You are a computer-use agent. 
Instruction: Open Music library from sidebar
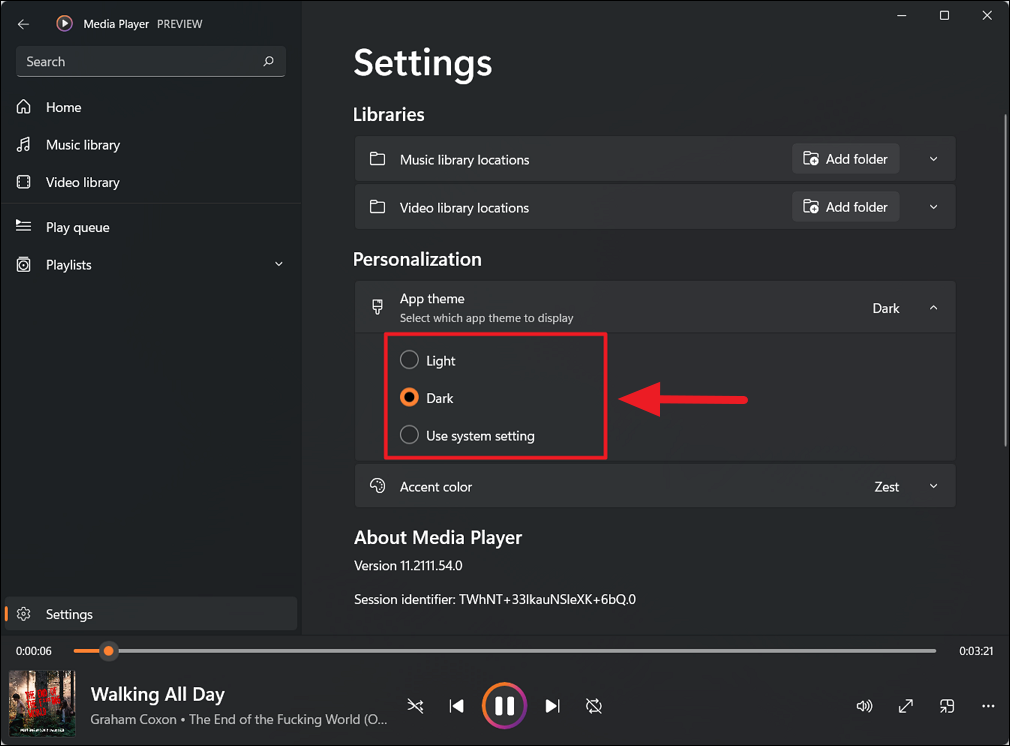(150, 145)
